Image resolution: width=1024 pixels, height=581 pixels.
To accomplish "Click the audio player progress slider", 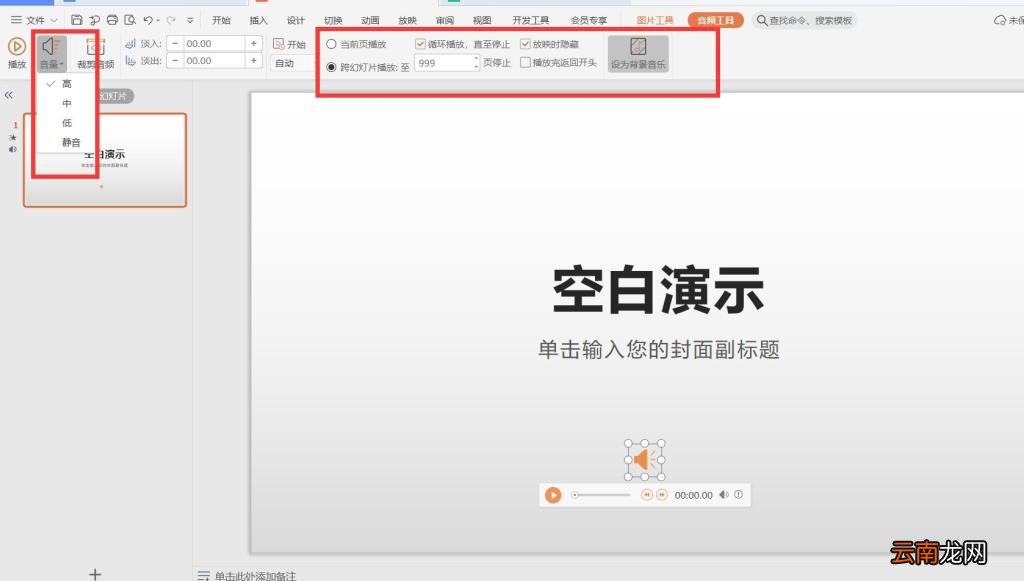I will coord(601,495).
